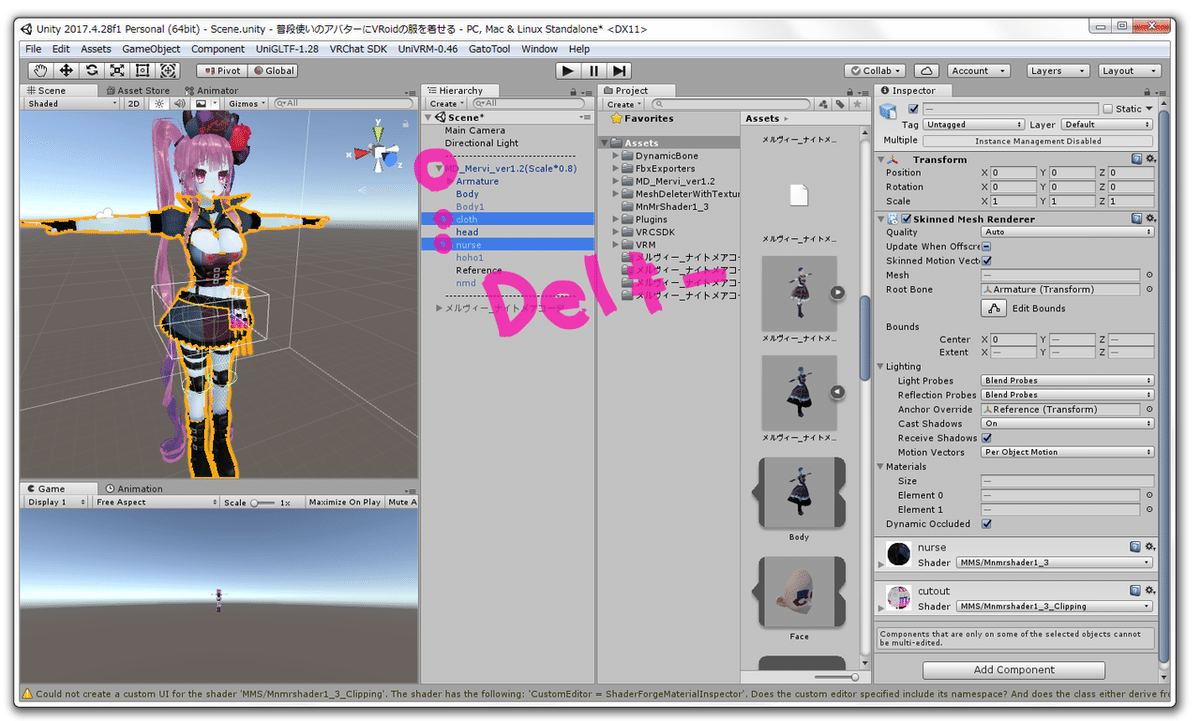Click the Step frame button
Screen dimensions: 1200x721
[620, 70]
